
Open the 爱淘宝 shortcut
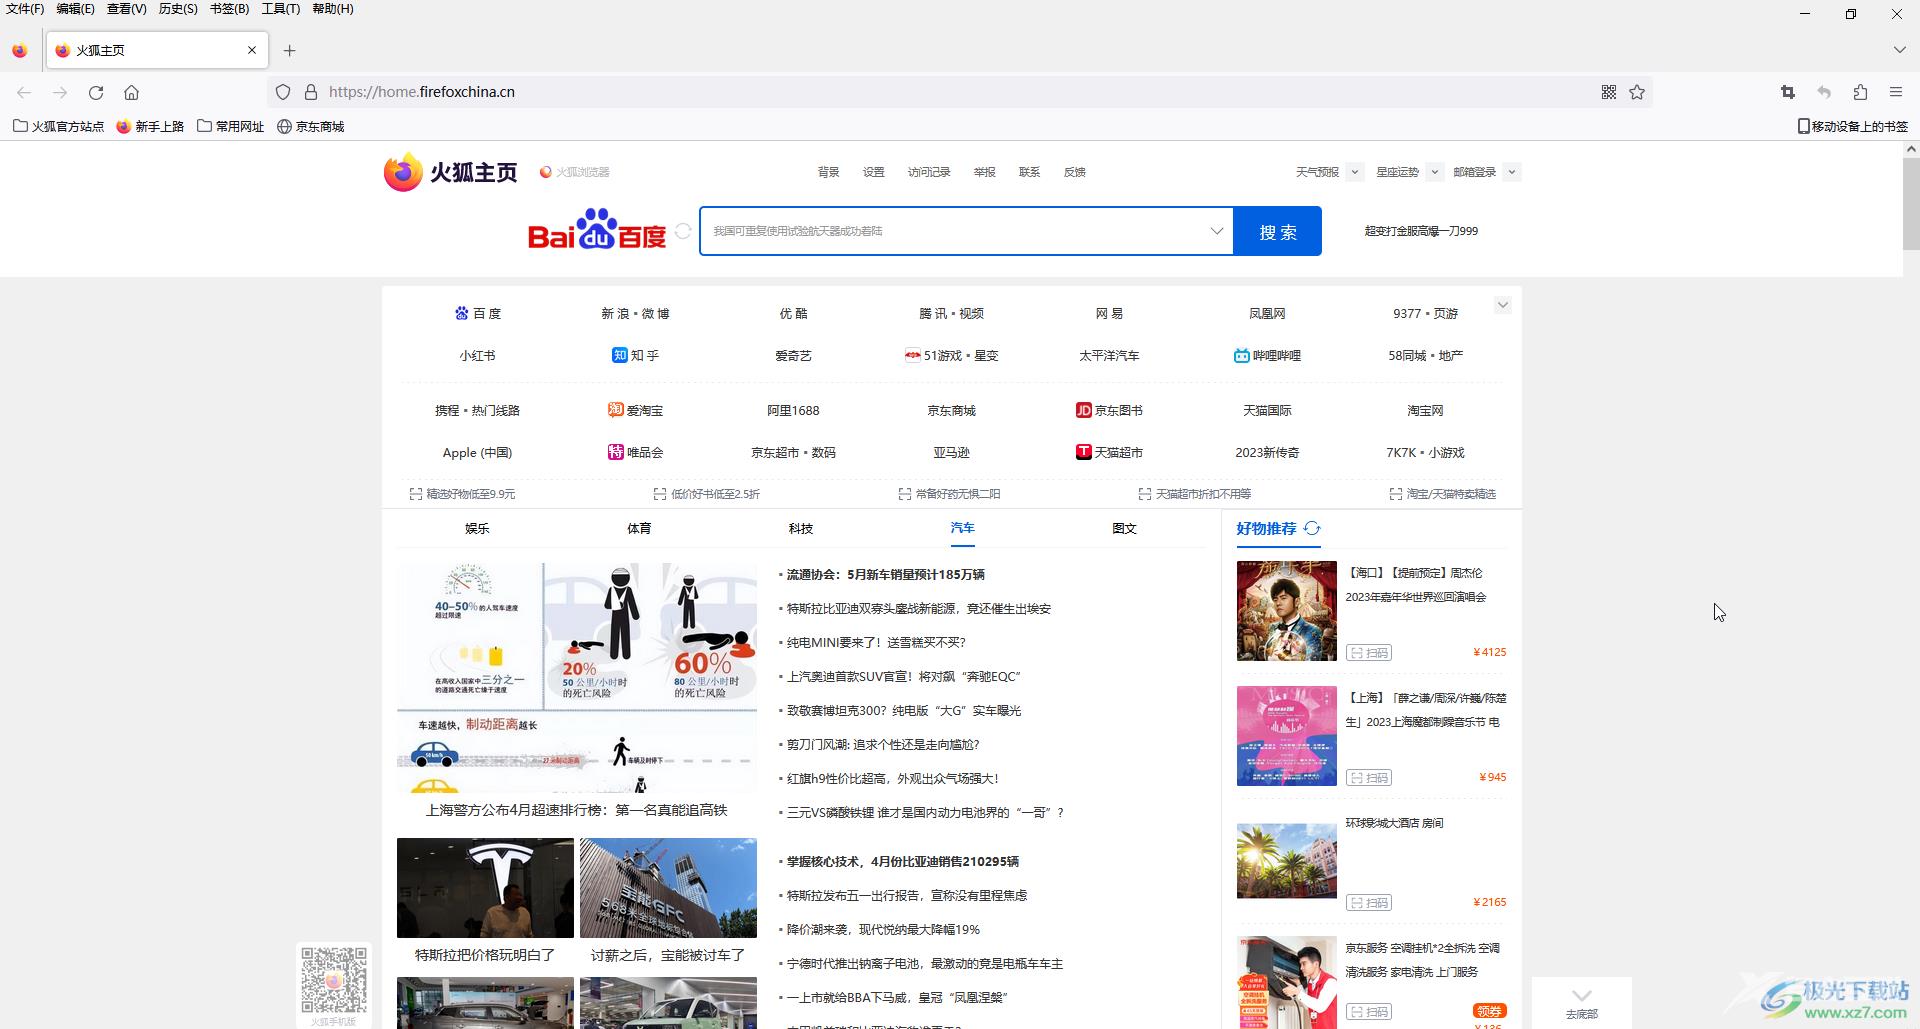(635, 410)
